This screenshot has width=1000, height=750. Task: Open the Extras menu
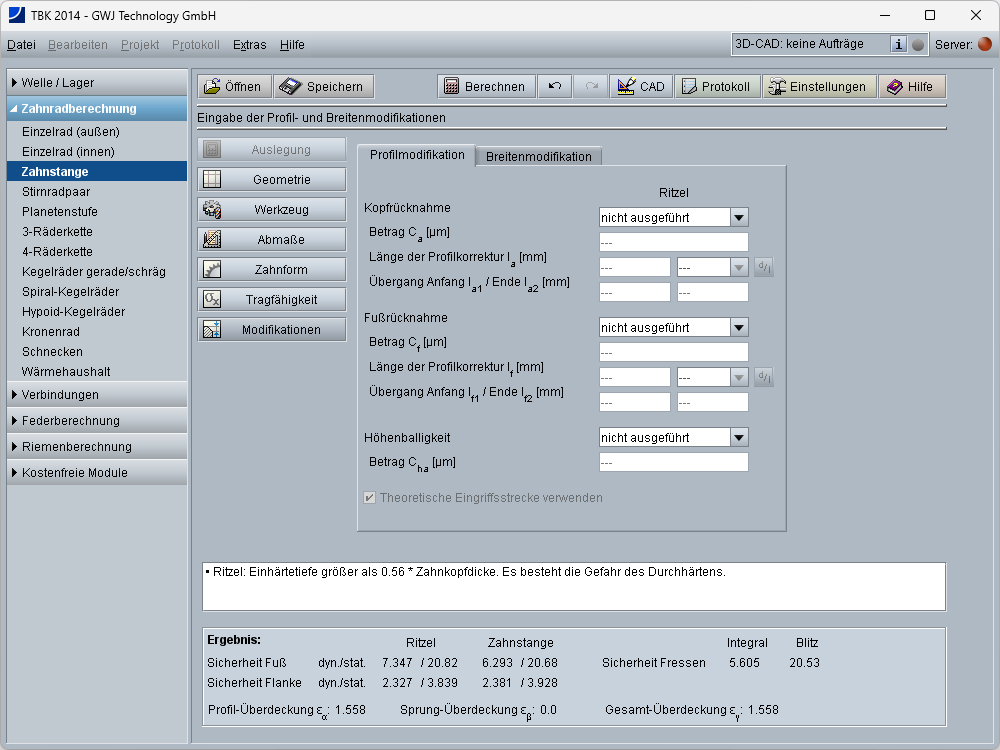pos(249,45)
